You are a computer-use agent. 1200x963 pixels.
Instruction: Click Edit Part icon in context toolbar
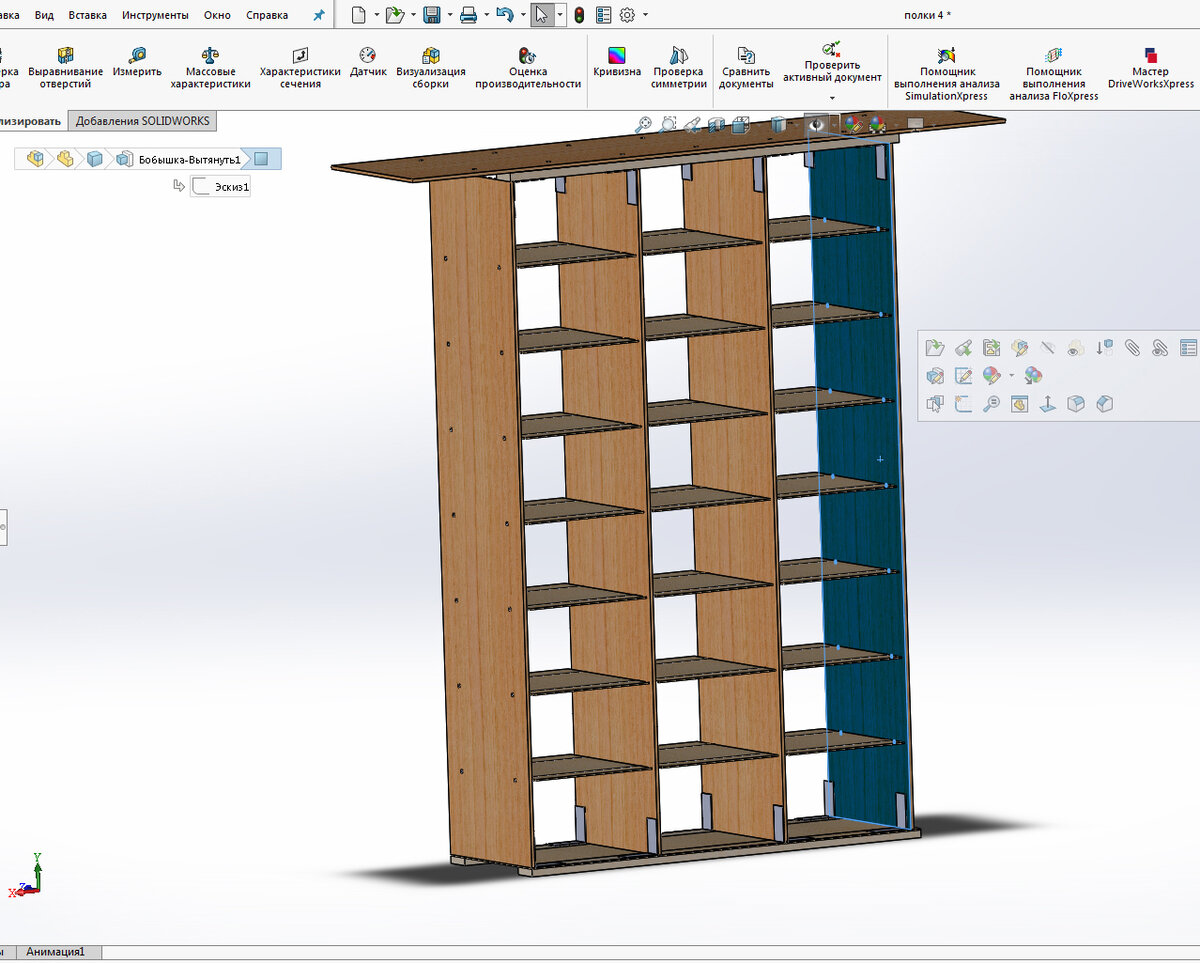1019,348
